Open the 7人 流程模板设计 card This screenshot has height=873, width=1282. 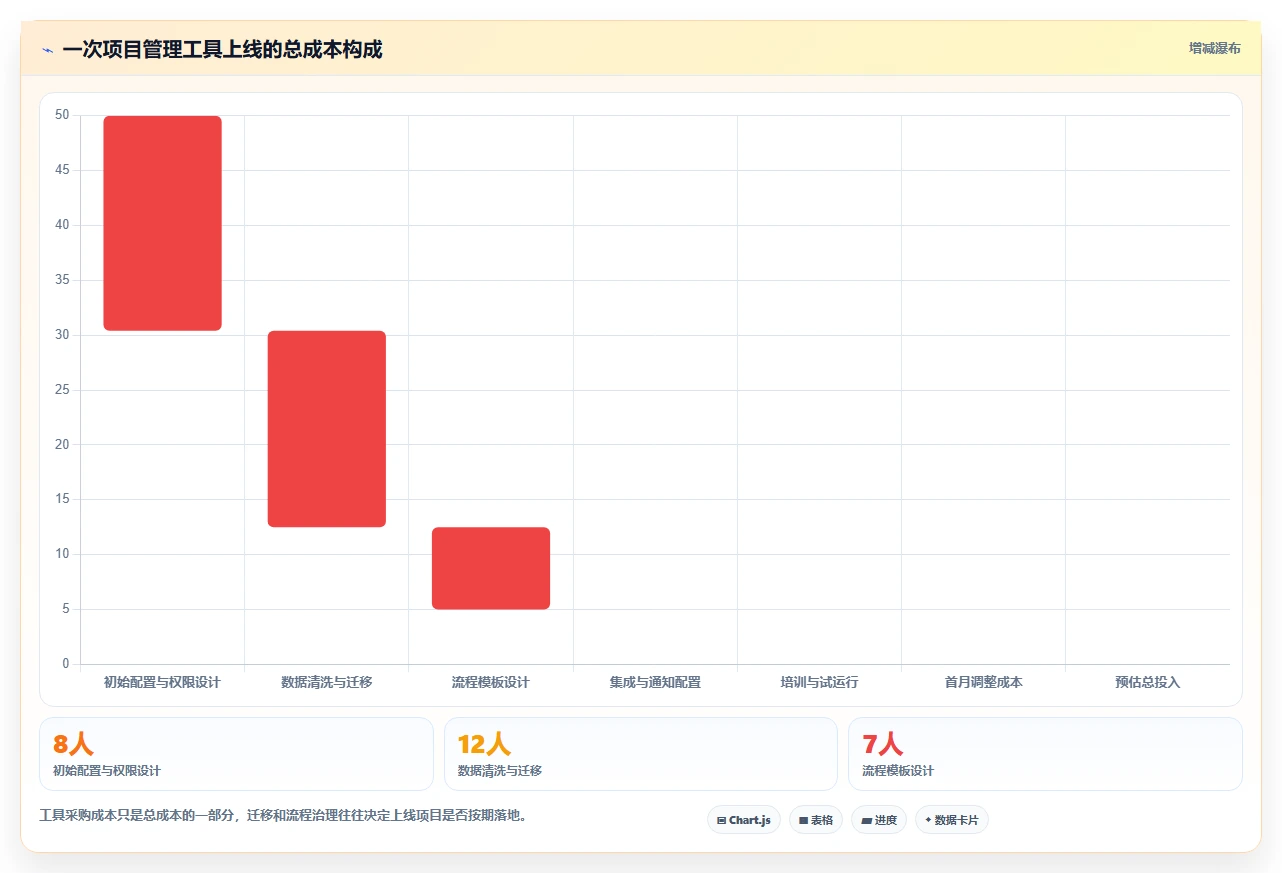point(1045,754)
